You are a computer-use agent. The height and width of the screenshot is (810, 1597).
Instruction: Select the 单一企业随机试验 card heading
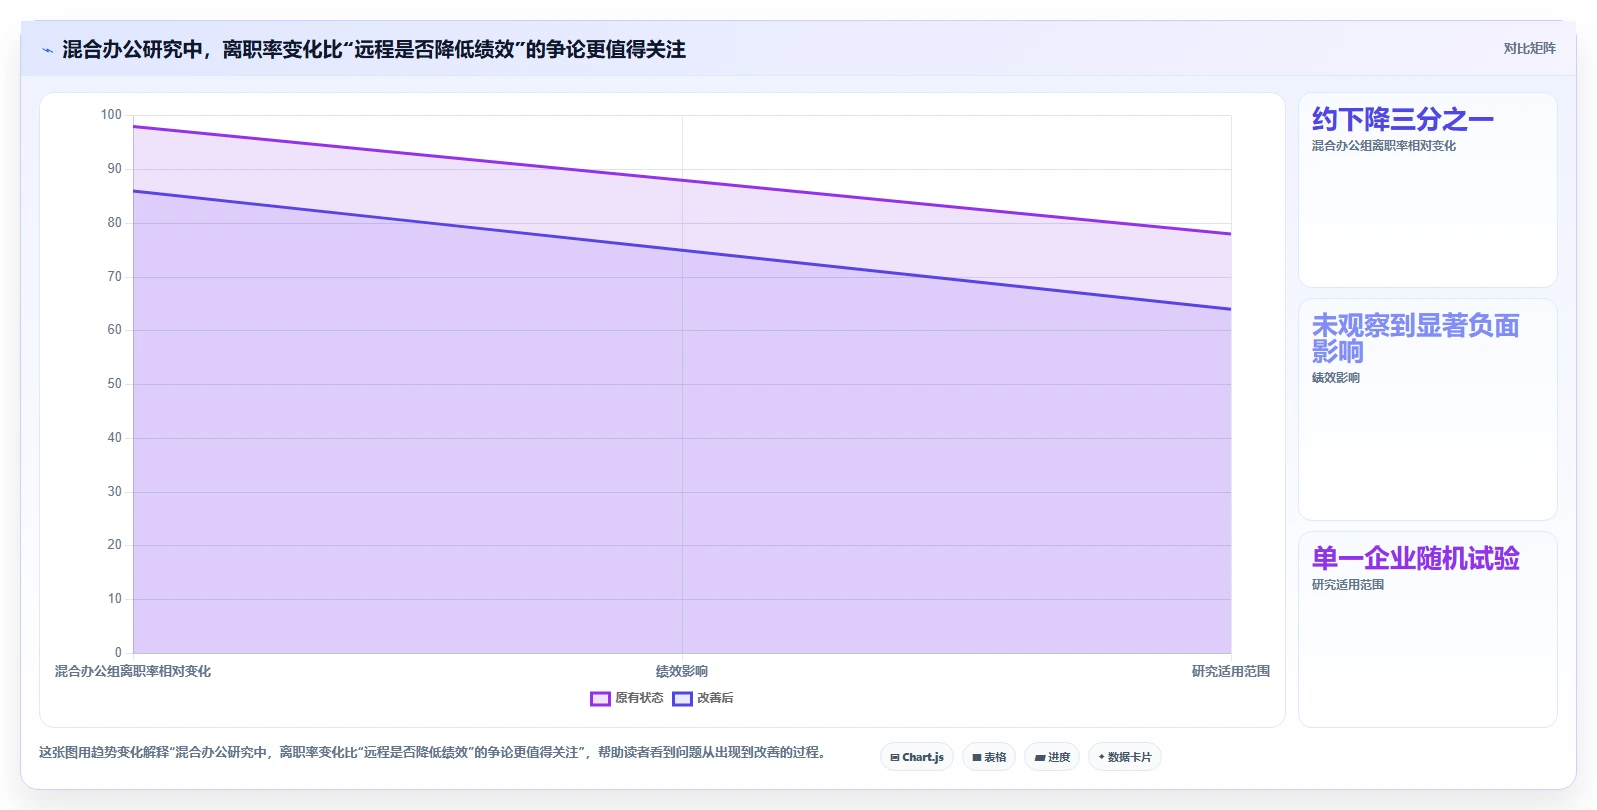[x=1415, y=558]
